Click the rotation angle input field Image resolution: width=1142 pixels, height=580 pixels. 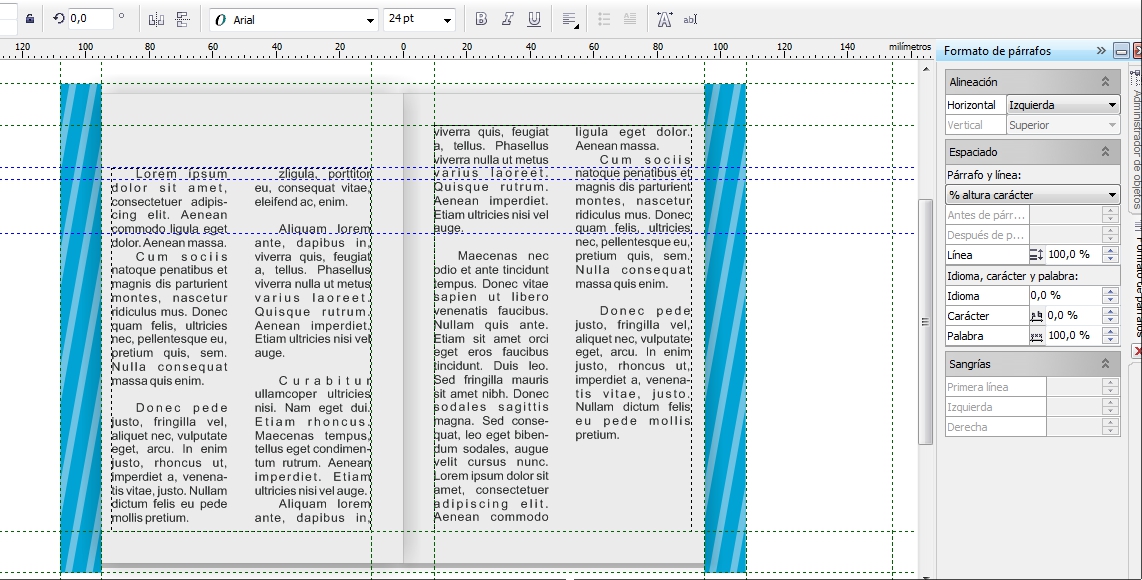(x=90, y=19)
